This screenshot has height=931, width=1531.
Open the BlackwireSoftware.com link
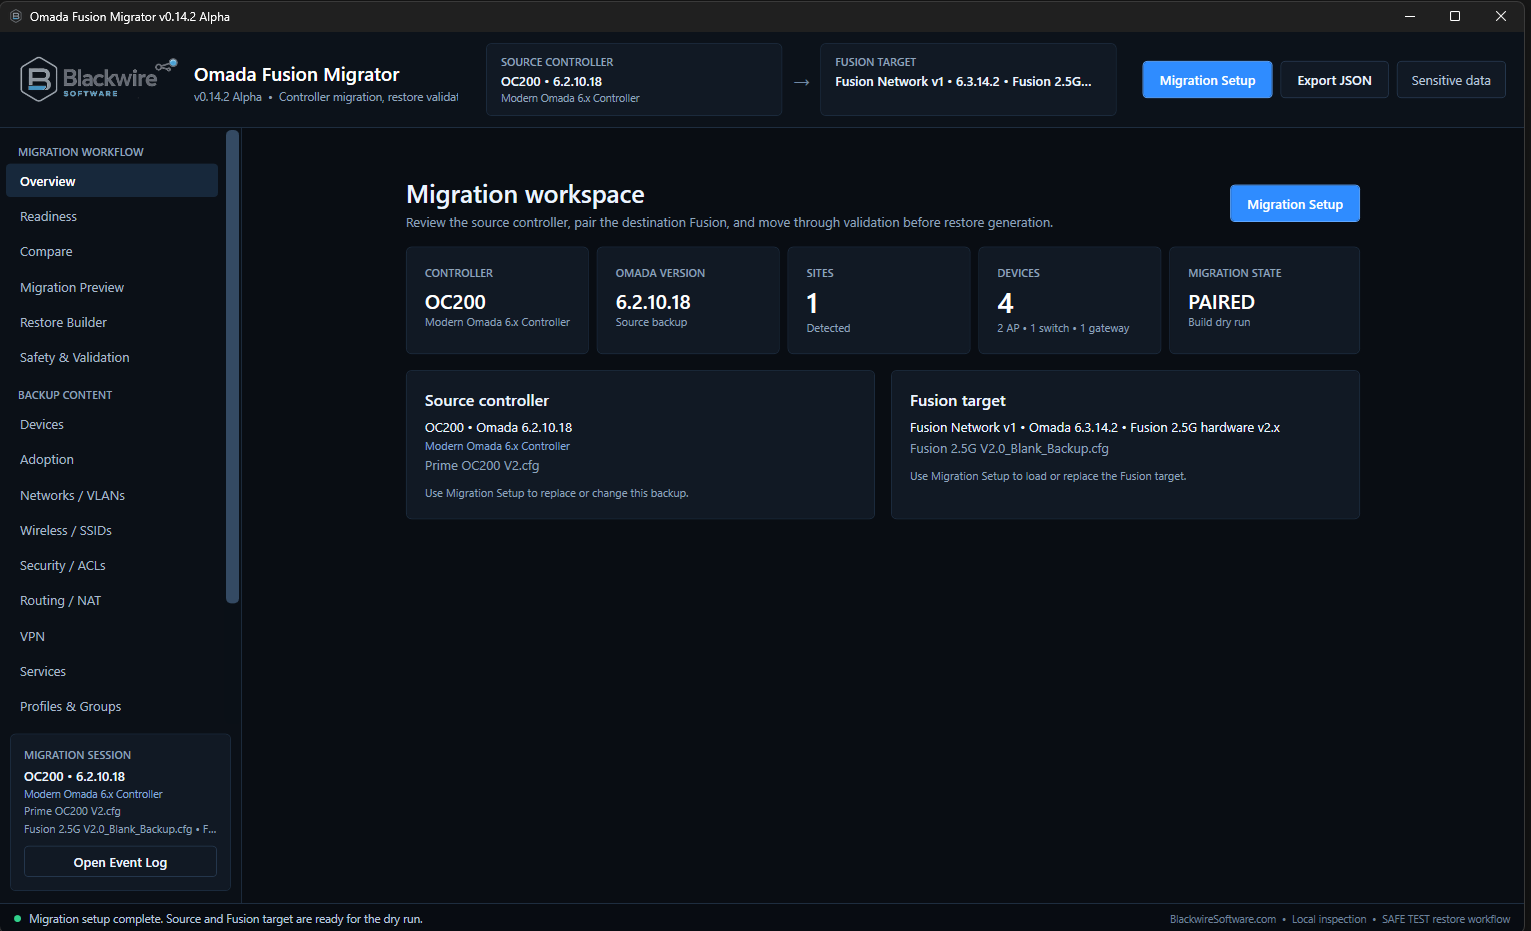click(1222, 919)
